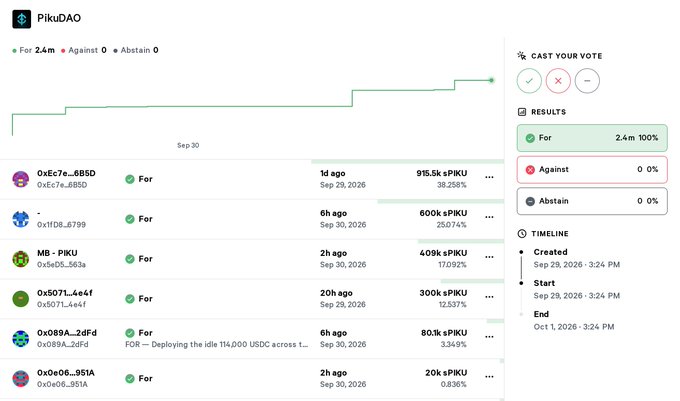The height and width of the screenshot is (401, 680).
Task: Select the Against result bar
Action: 592,170
